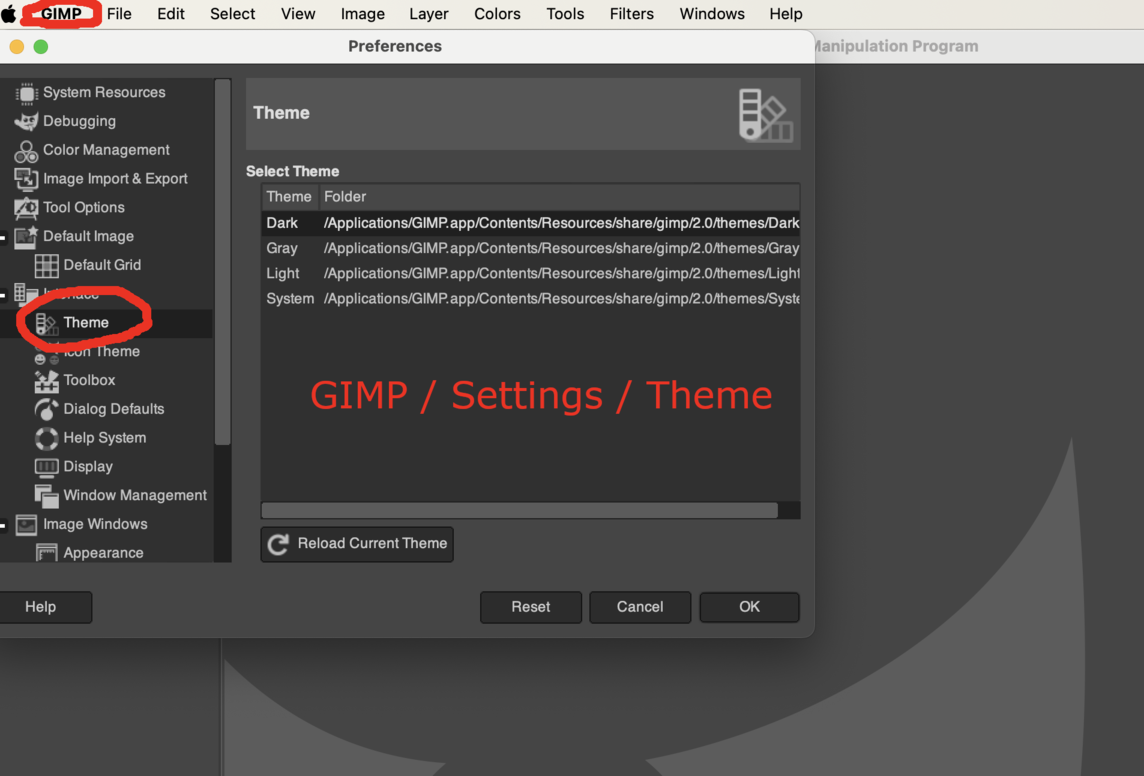This screenshot has width=1144, height=776.
Task: Click the theme list horizontal scrollbar
Action: point(519,510)
